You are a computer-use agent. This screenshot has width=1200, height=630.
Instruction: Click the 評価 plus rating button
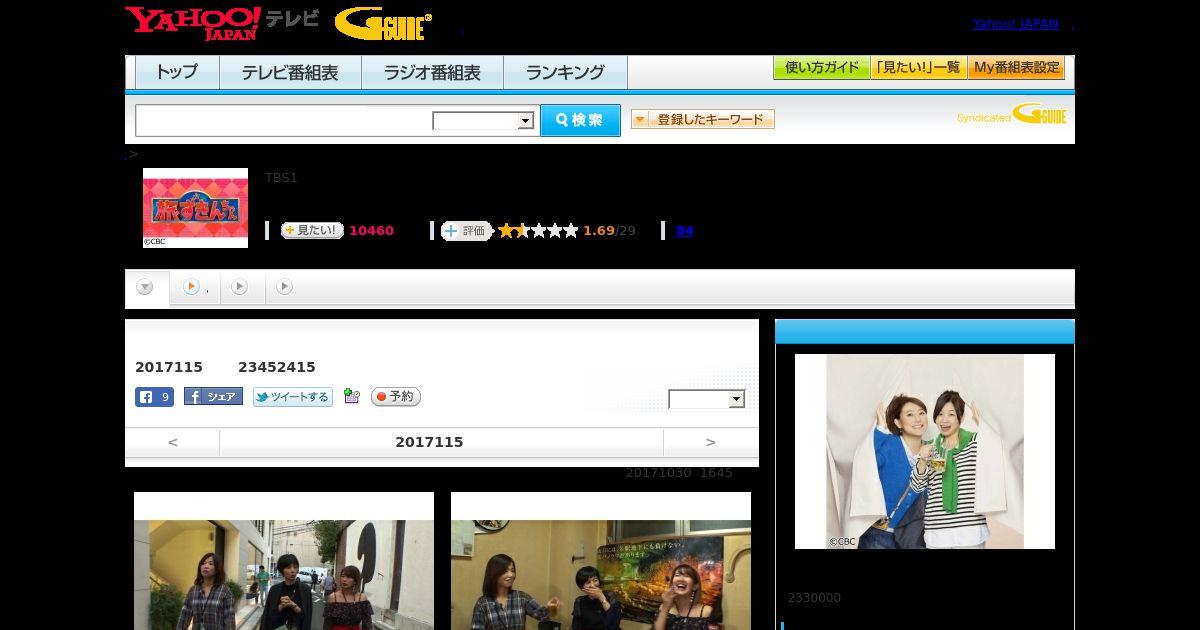(467, 231)
